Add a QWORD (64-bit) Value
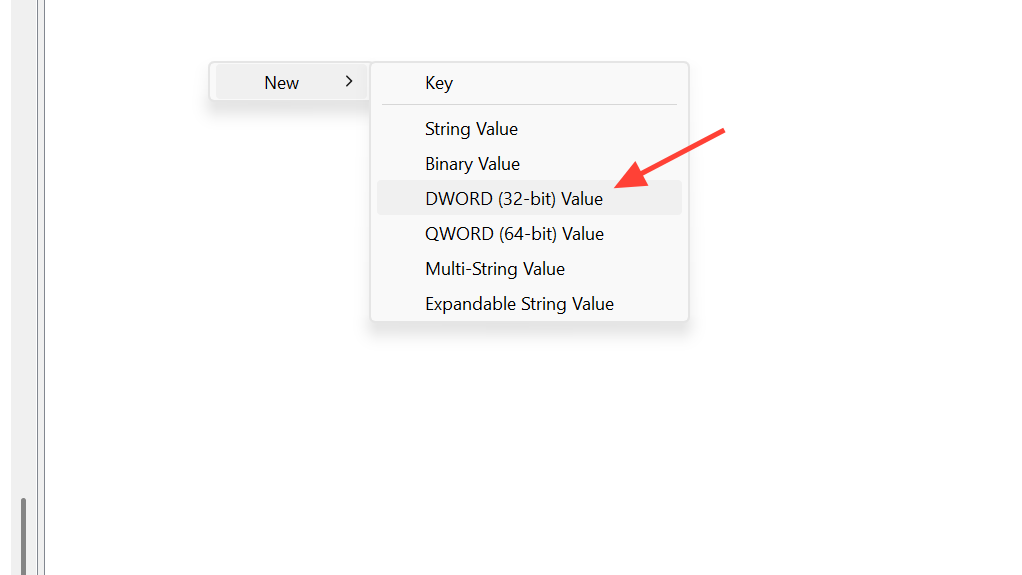This screenshot has width=1022, height=575. (x=514, y=234)
